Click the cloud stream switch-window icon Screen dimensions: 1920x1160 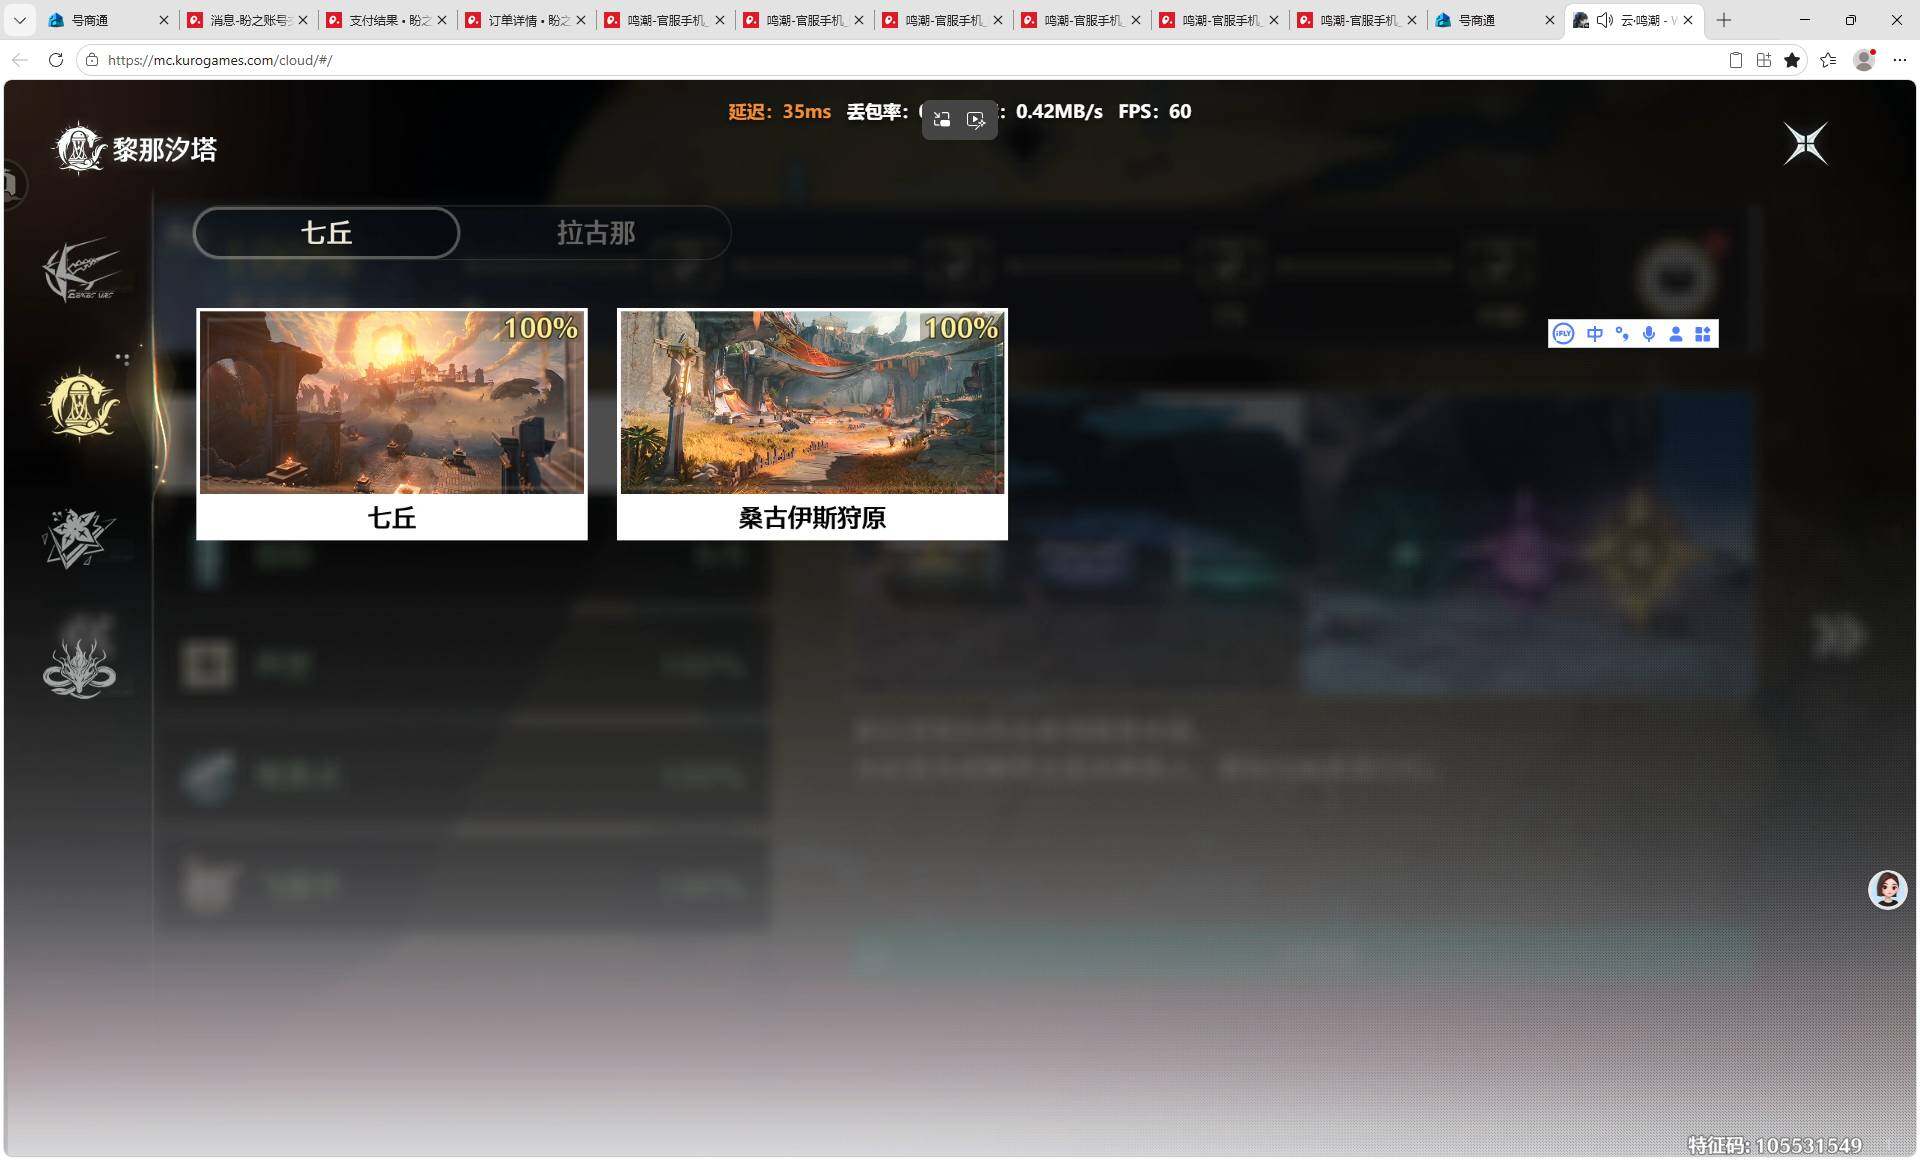click(x=941, y=120)
